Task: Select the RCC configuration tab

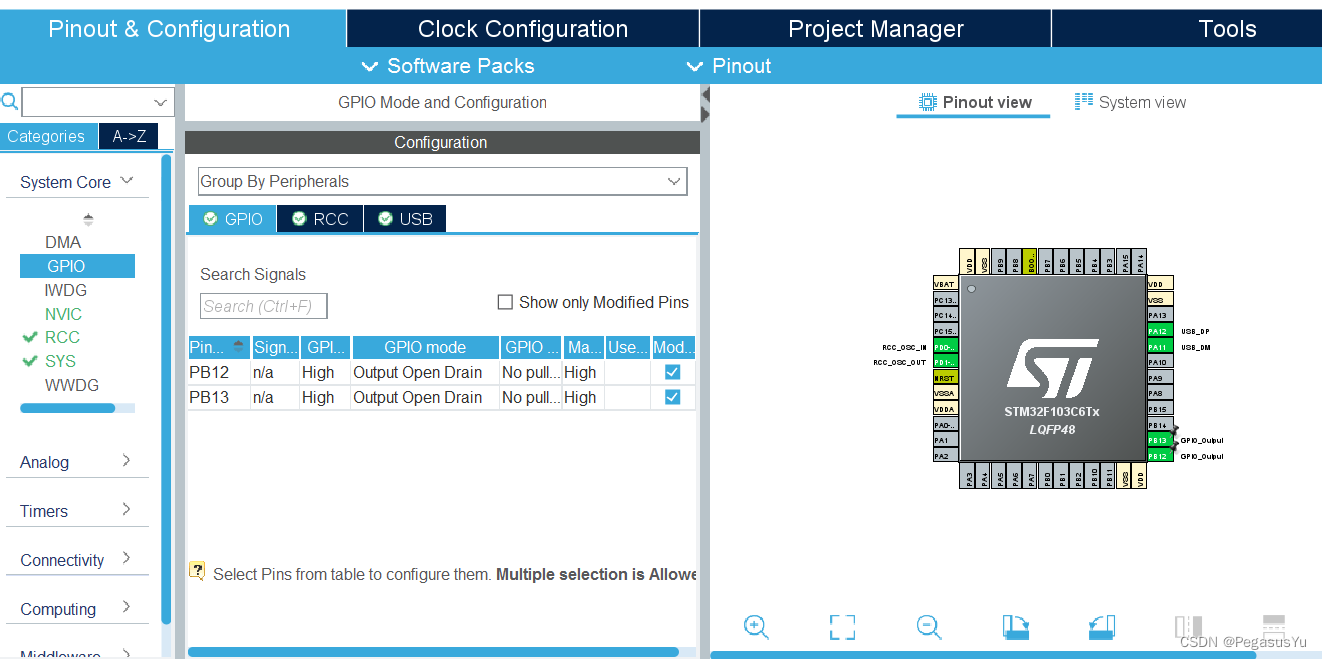Action: (x=320, y=218)
